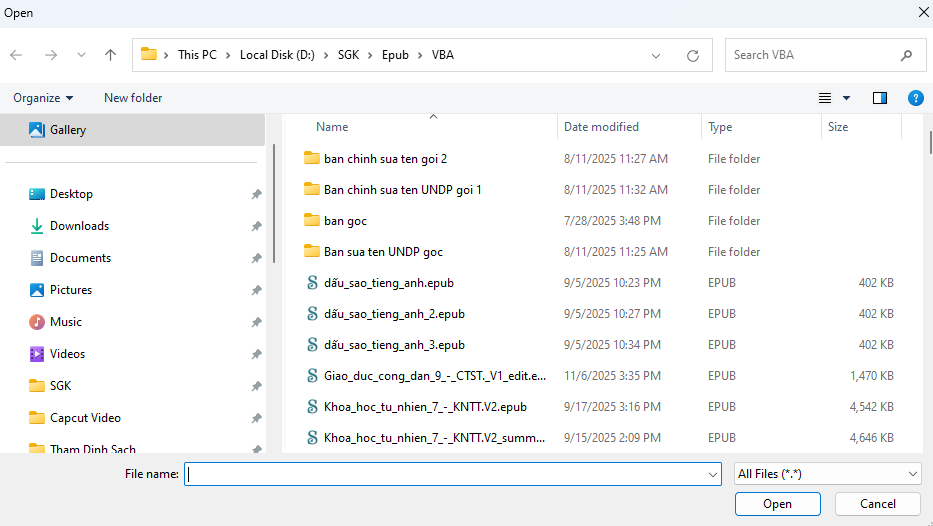The image size is (933, 526).
Task: Open the Downloads folder in sidebar
Action: [x=79, y=226]
